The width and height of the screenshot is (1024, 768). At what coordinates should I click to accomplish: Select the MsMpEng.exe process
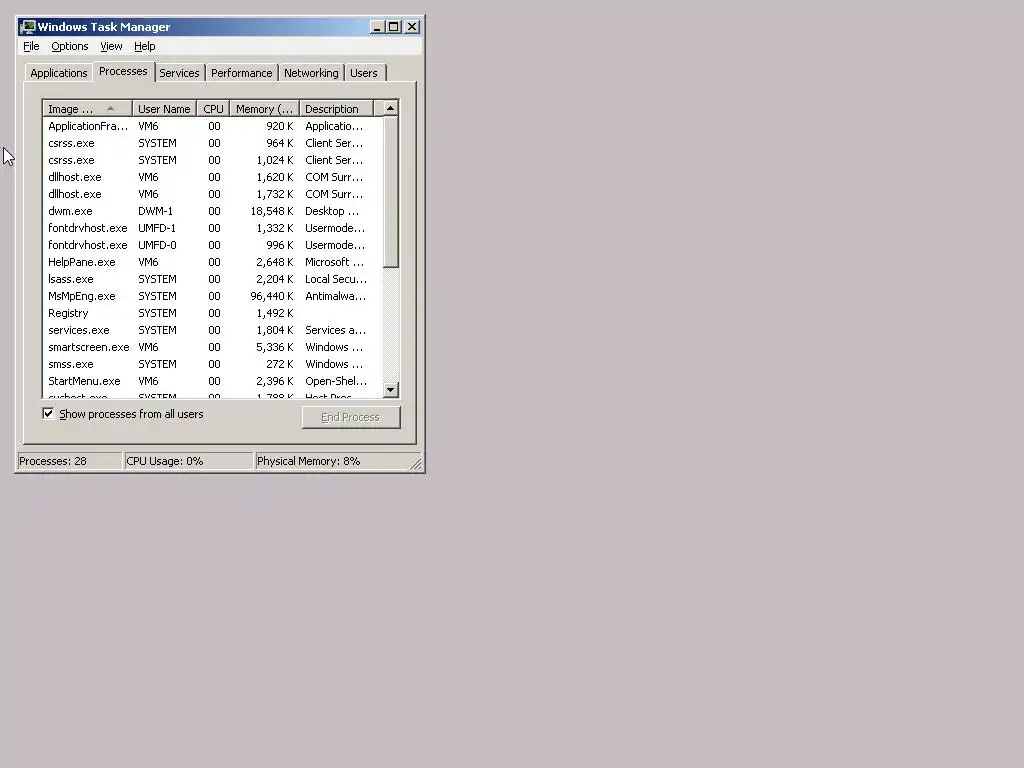[212, 296]
